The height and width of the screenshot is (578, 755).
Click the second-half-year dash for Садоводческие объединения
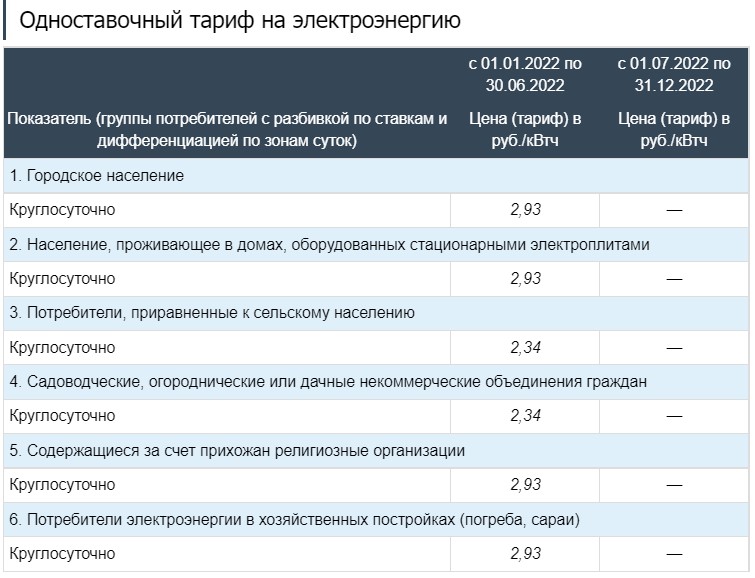pos(674,416)
